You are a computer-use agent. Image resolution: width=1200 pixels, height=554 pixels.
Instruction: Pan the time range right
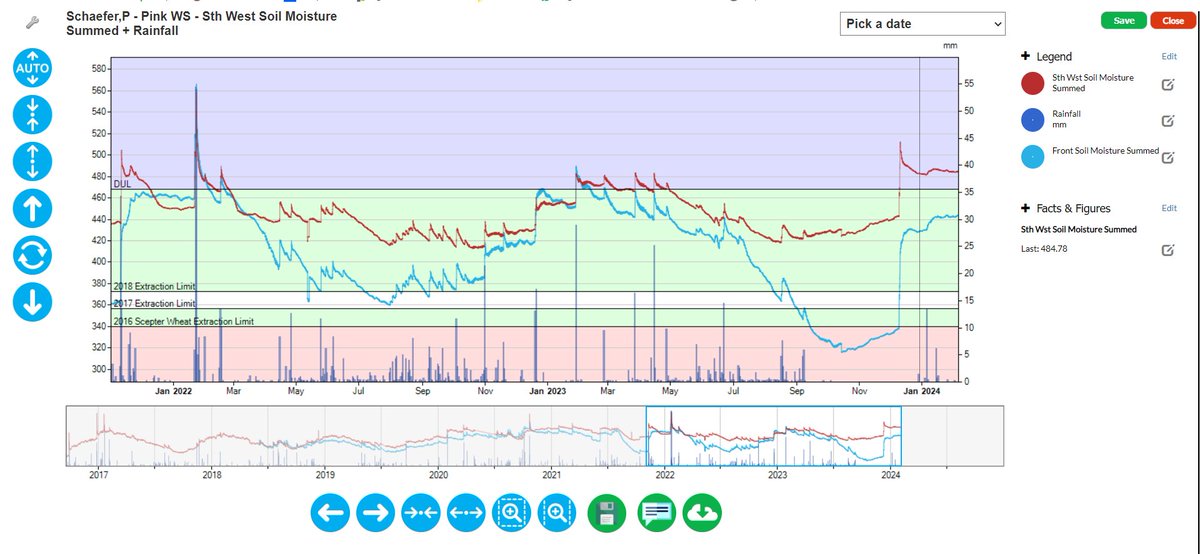tap(375, 513)
